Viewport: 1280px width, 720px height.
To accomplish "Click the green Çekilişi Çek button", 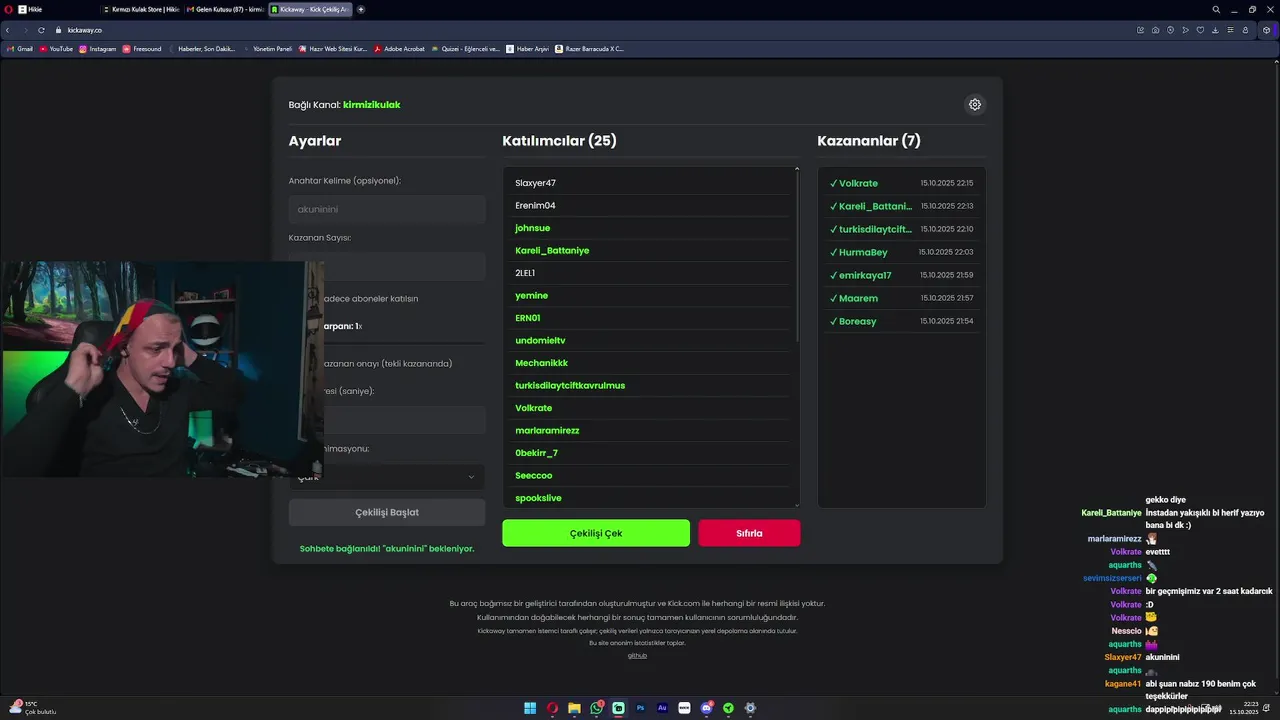I will [596, 533].
